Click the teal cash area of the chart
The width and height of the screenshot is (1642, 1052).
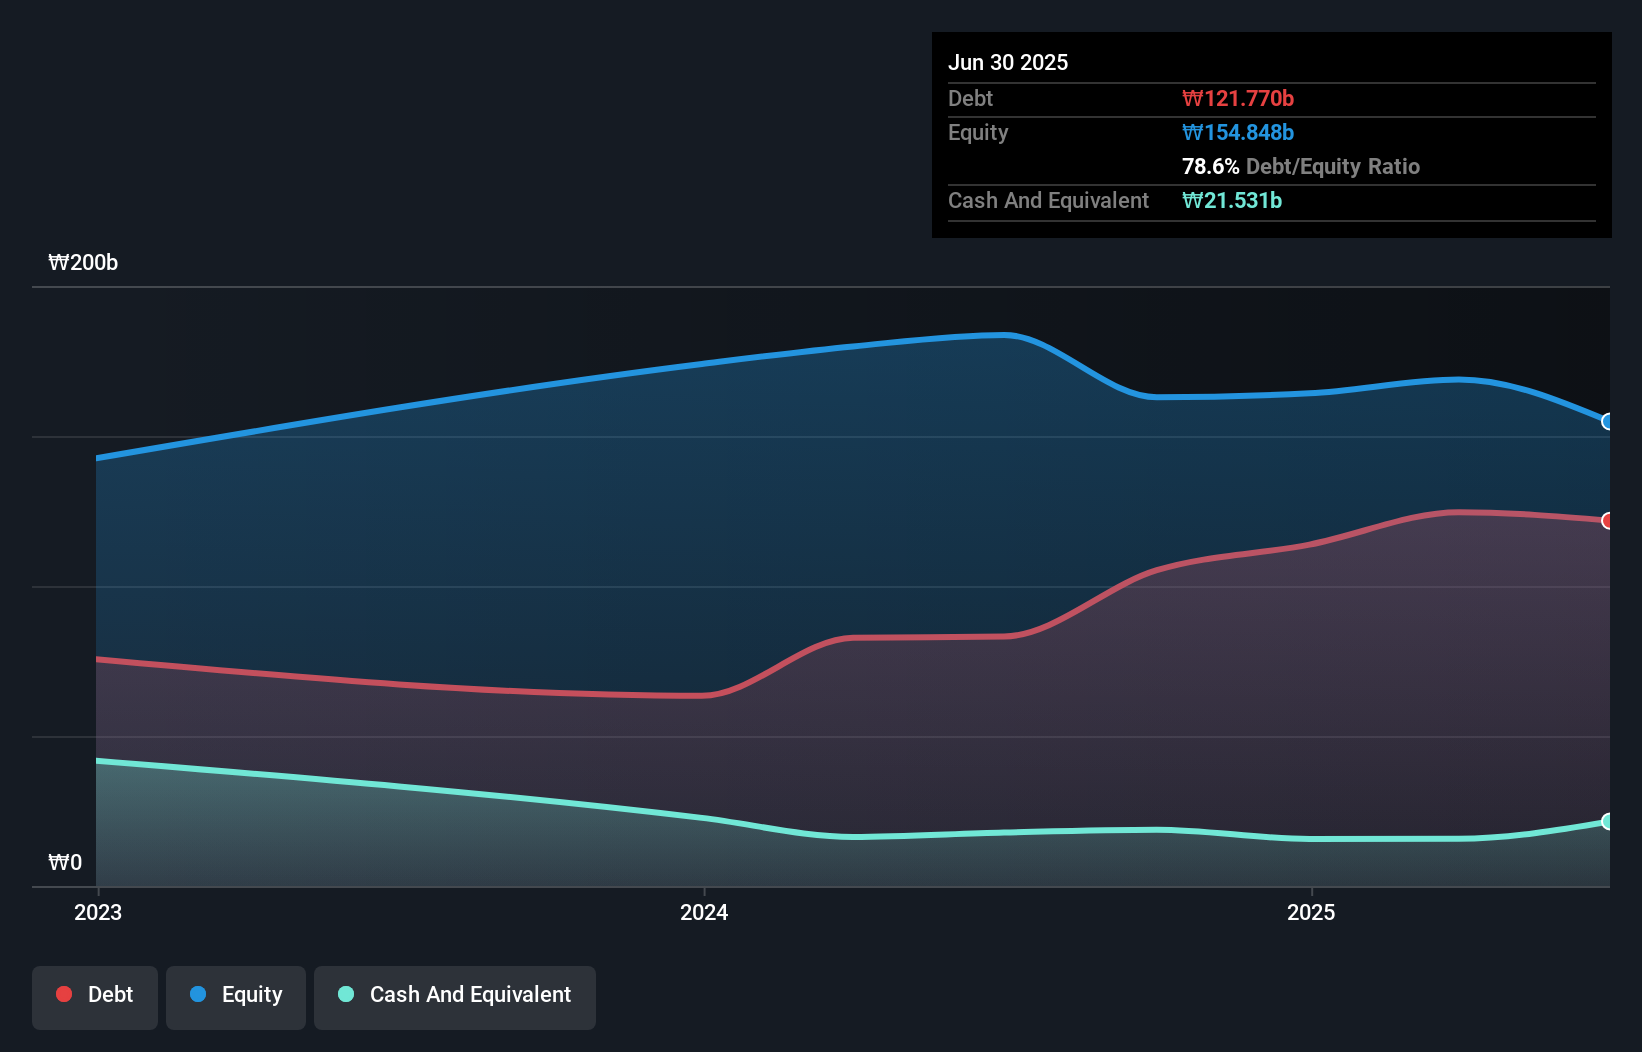coord(400,830)
